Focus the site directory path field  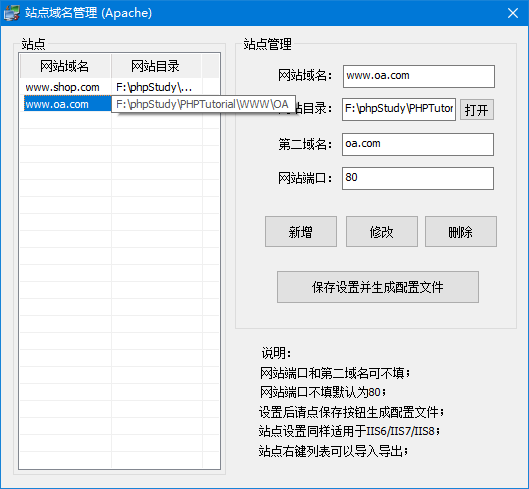click(398, 109)
